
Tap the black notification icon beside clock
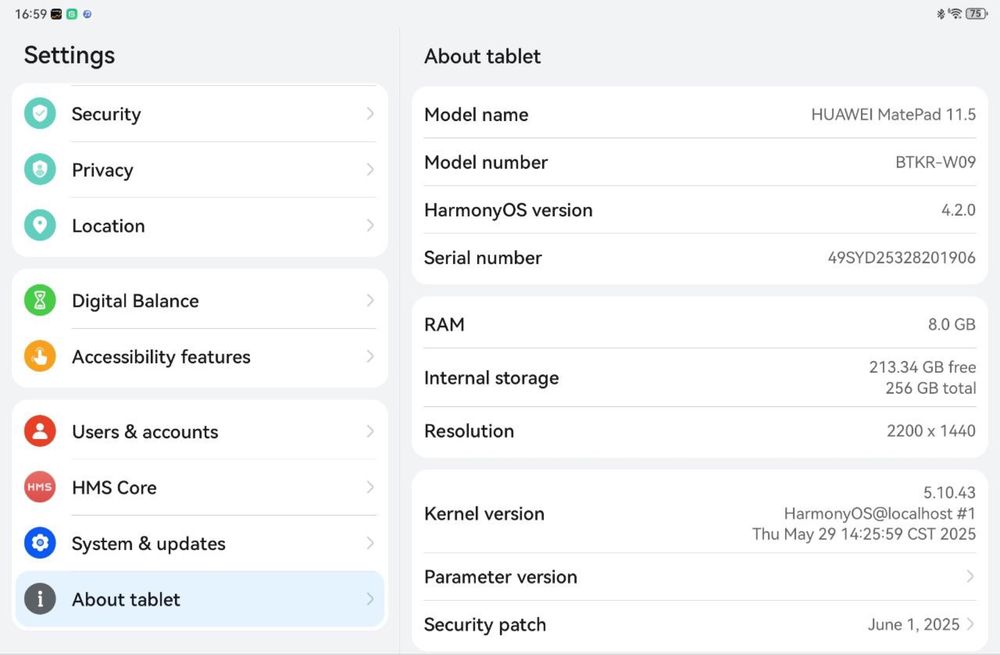coord(56,14)
